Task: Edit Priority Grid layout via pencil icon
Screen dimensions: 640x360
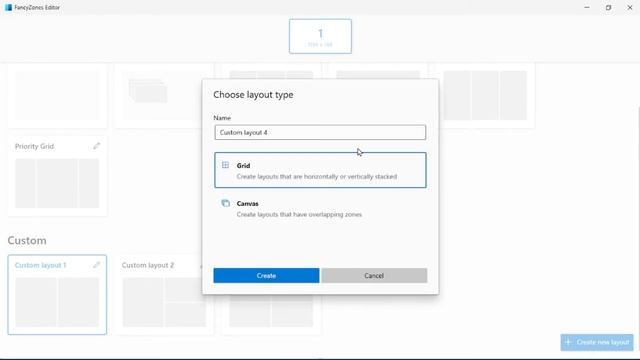Action: point(96,146)
